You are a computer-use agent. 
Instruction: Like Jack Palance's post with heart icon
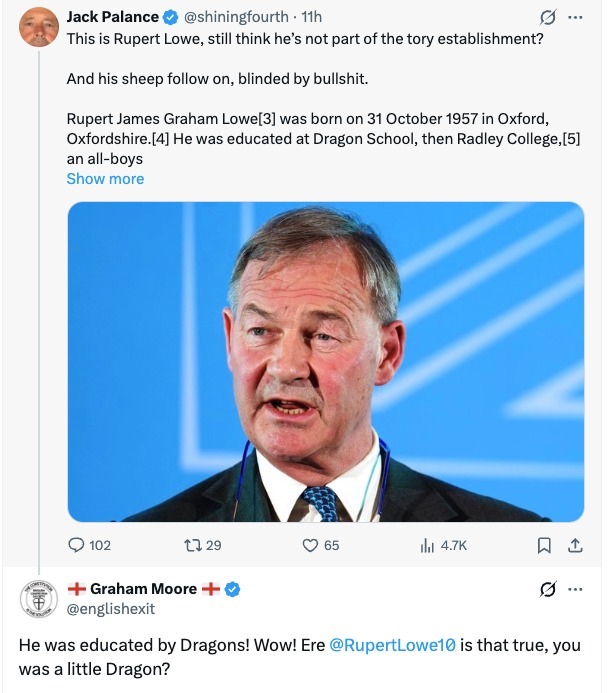click(311, 545)
